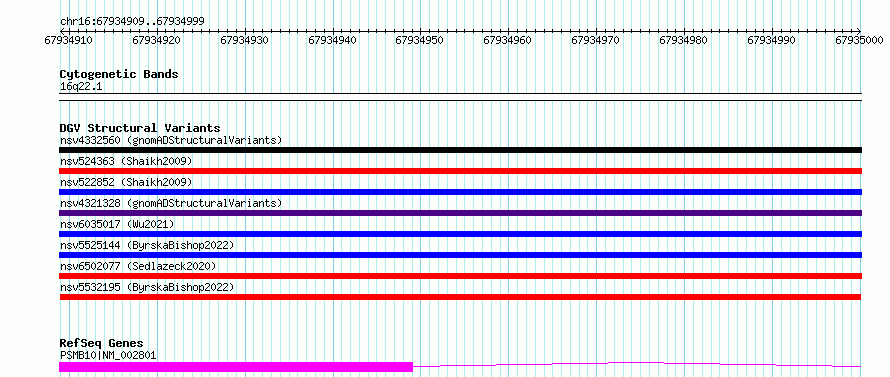Click the red nsv6502077 variant bar

click(460, 276)
